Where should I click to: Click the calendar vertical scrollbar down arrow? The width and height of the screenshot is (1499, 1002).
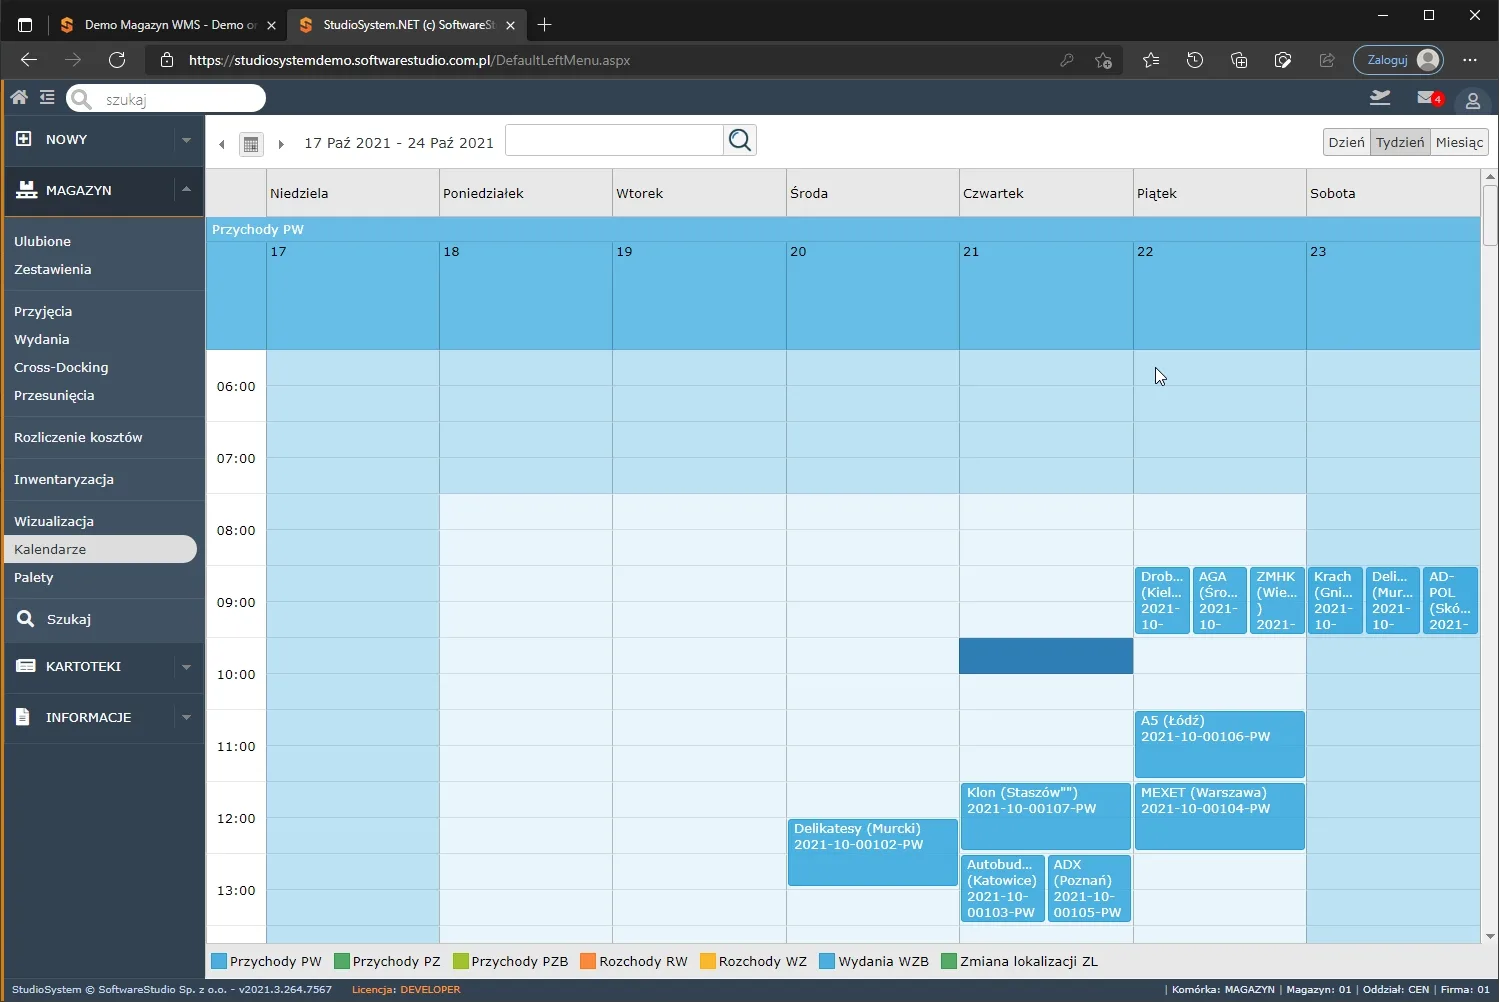pyautogui.click(x=1490, y=936)
